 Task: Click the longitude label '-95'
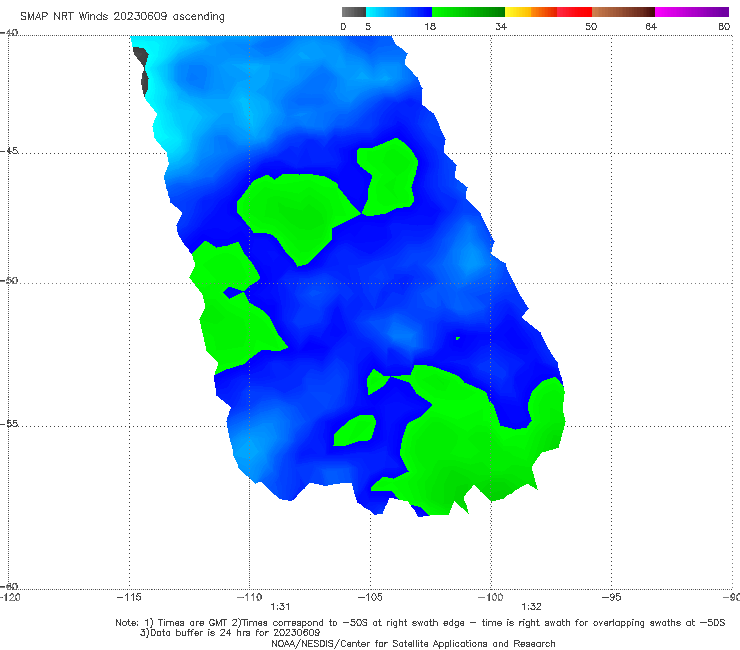tap(612, 597)
